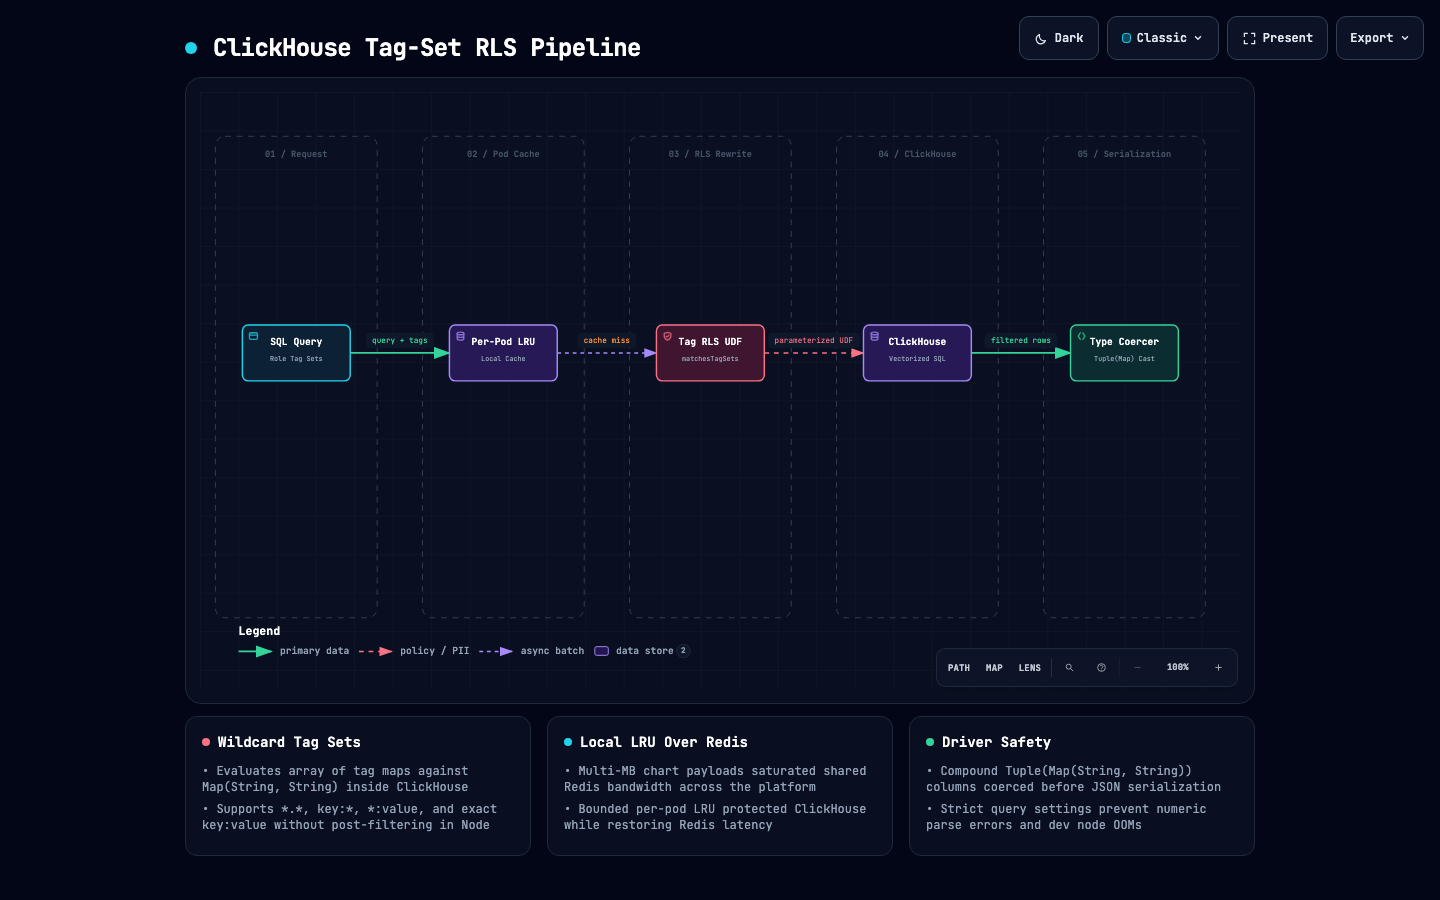Viewport: 1440px width, 900px height.
Task: Click the ClickHouse node database icon
Action: pyautogui.click(x=874, y=336)
